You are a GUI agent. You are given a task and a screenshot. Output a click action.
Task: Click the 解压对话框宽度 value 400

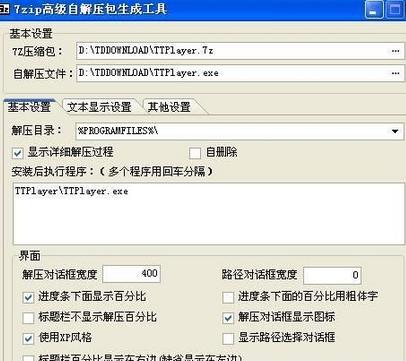pyautogui.click(x=132, y=274)
